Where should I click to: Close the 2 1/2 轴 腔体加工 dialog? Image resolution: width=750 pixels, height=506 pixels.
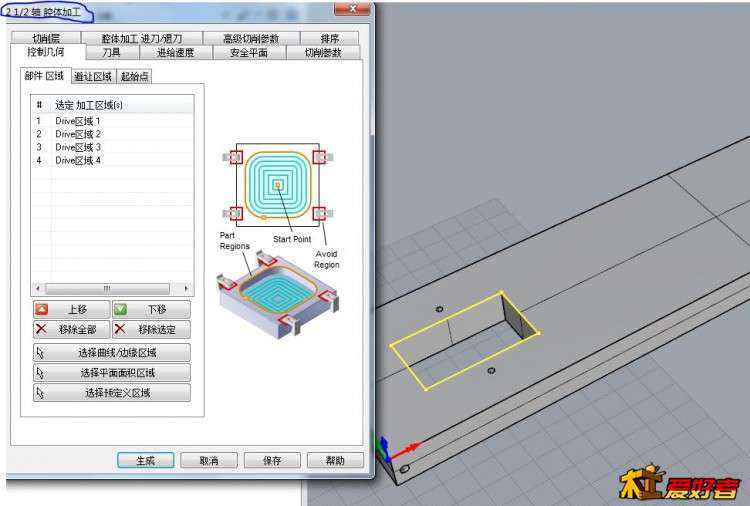coord(352,8)
